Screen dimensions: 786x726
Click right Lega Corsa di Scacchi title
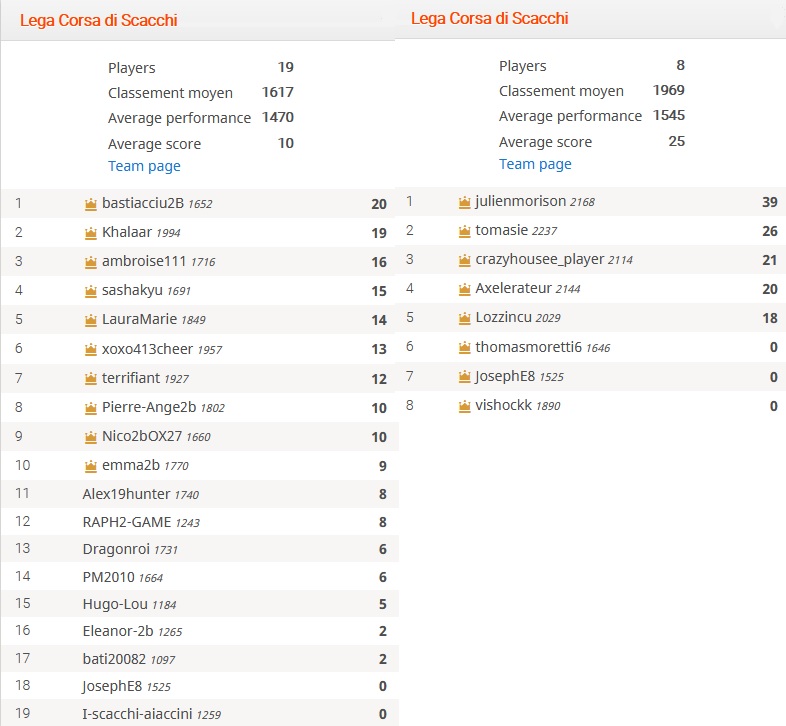click(490, 18)
